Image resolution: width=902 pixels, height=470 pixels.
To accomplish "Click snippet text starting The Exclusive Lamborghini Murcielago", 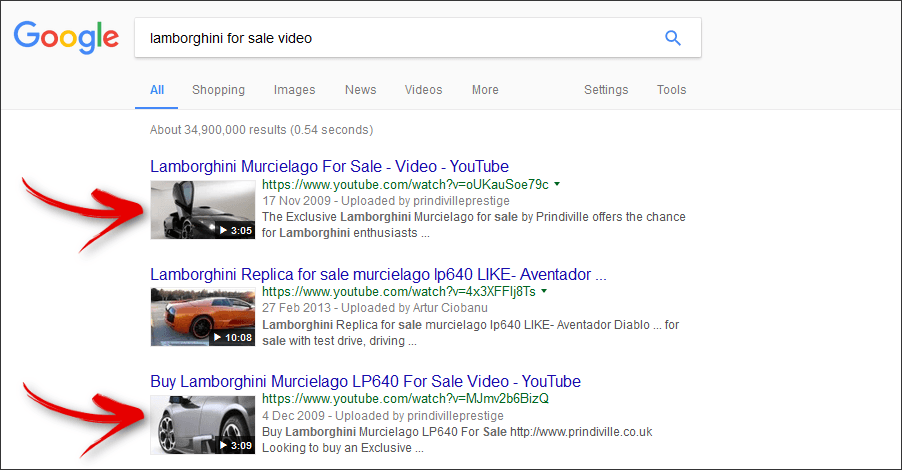I will tap(474, 225).
